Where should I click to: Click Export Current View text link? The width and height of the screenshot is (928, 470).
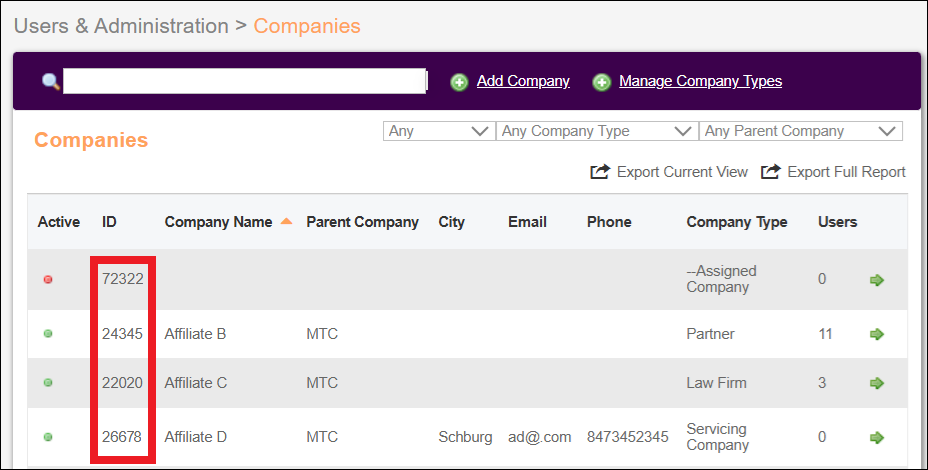point(682,172)
